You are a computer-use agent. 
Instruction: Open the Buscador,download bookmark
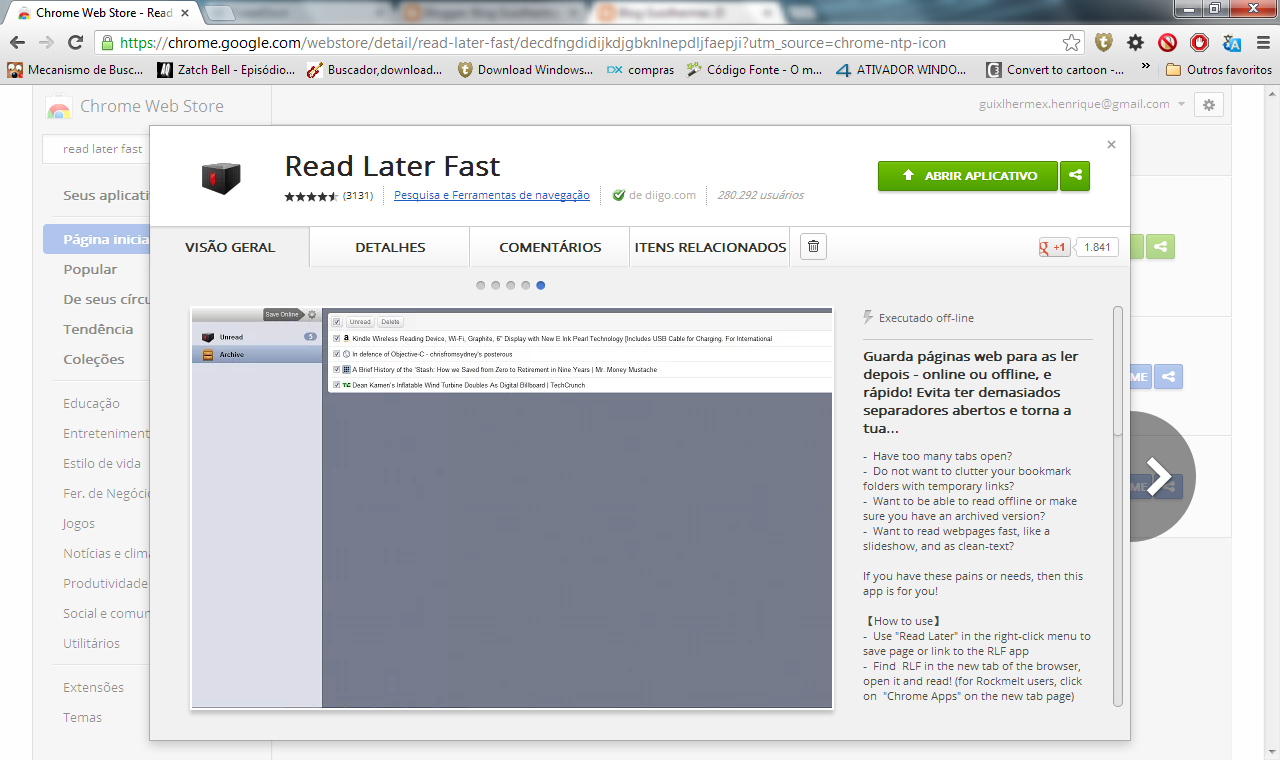coord(374,70)
